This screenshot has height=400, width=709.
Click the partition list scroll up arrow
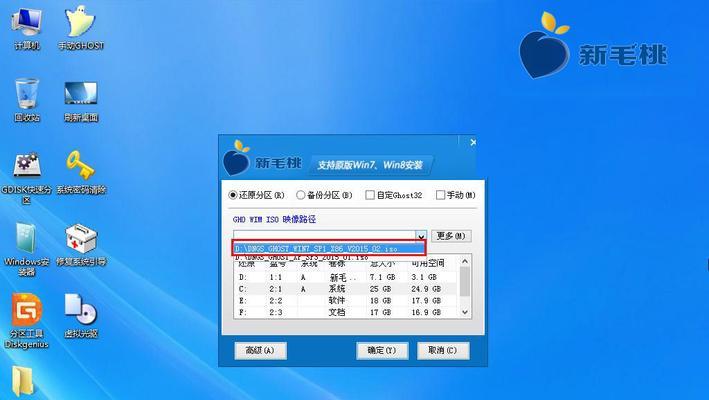[464, 261]
